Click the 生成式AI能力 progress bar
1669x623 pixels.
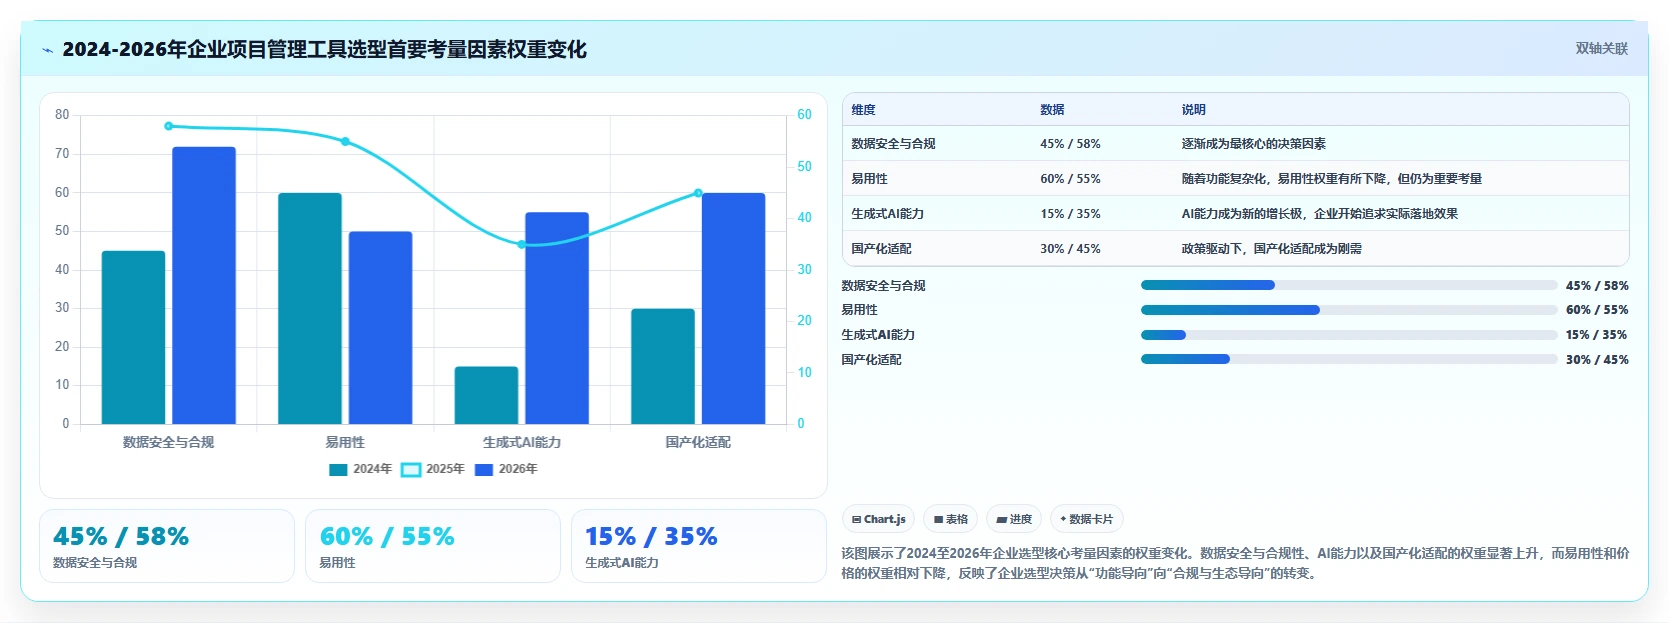click(x=1349, y=335)
